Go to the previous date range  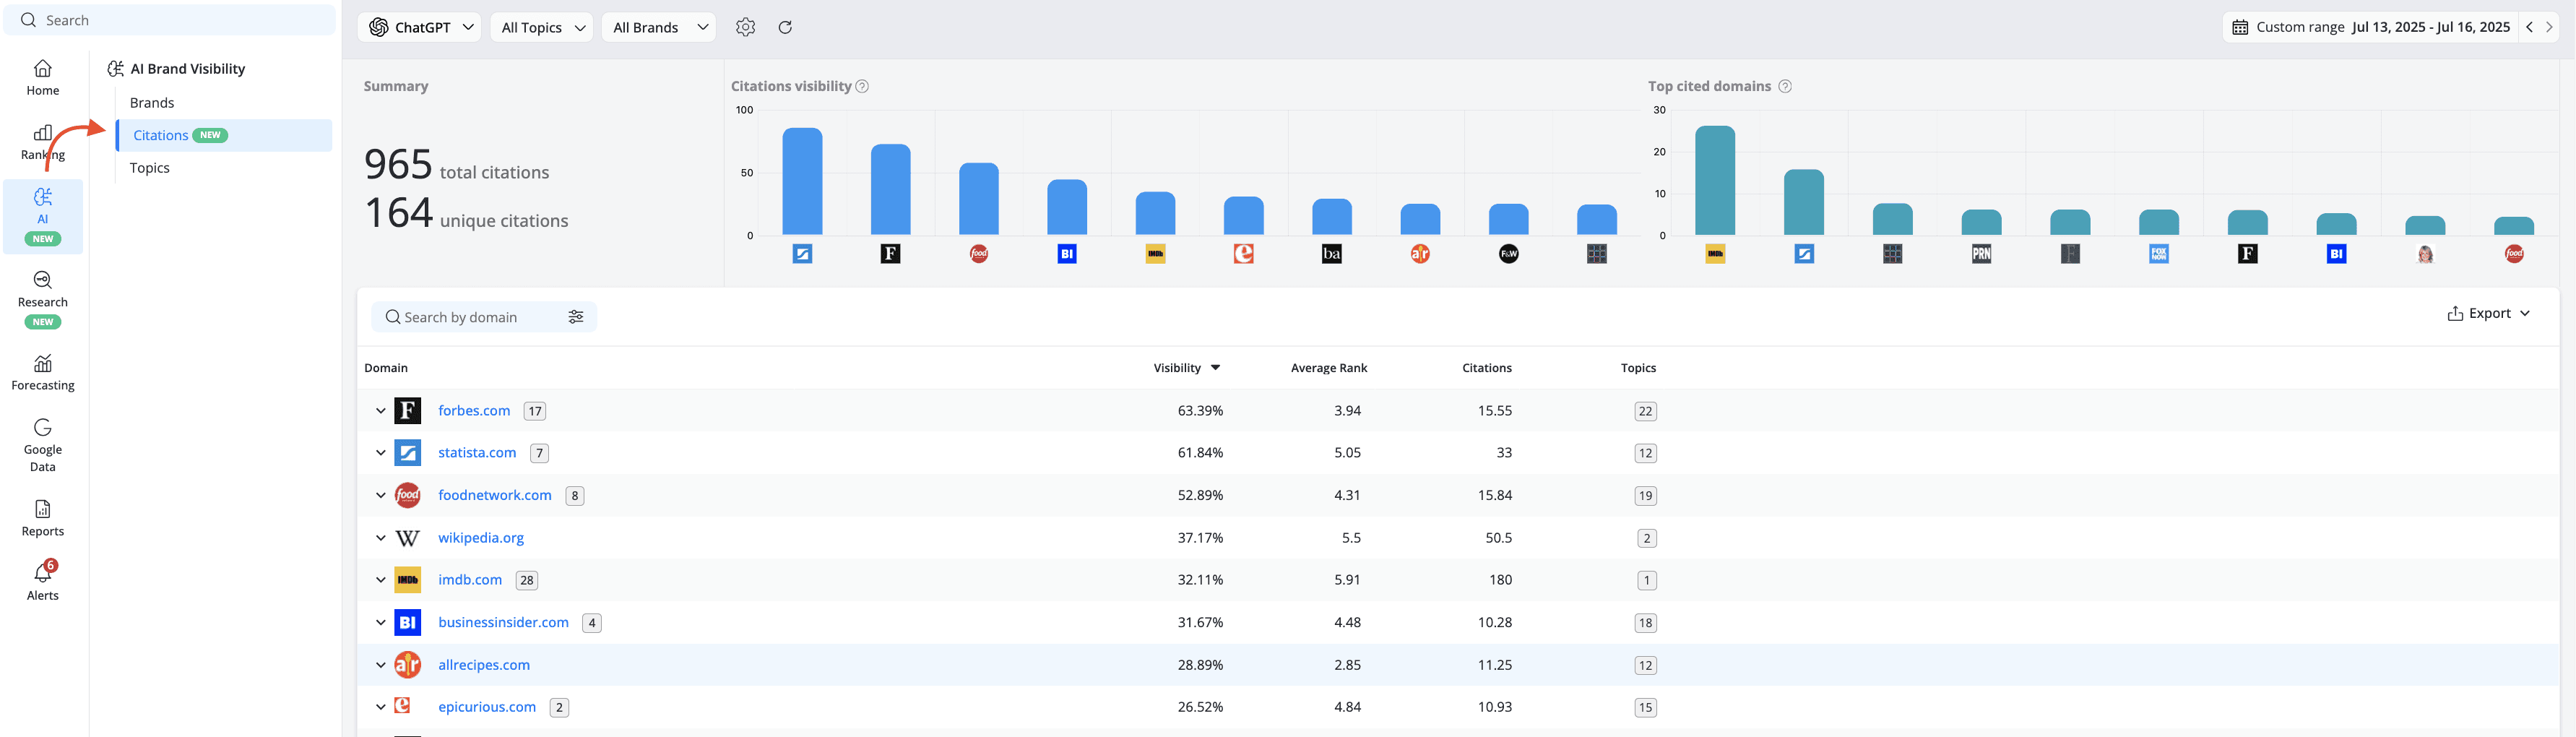2529,27
